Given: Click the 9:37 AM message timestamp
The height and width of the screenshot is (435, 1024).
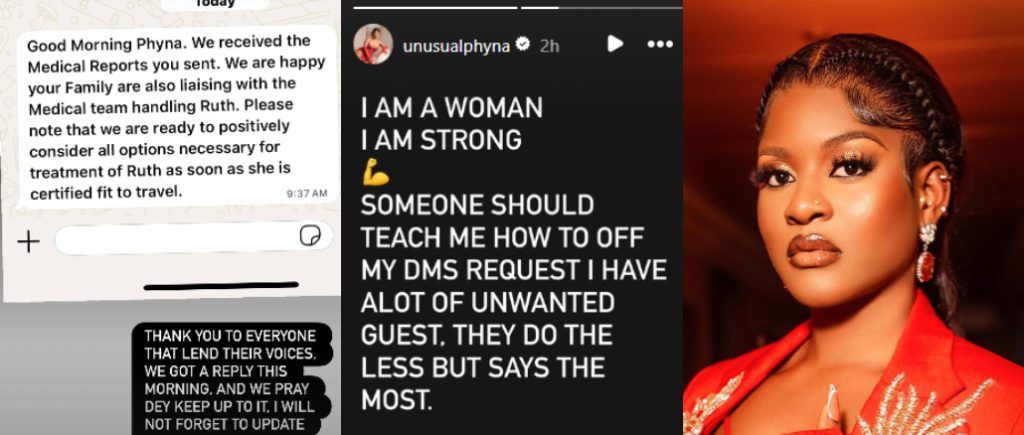Looking at the screenshot, I should (306, 194).
